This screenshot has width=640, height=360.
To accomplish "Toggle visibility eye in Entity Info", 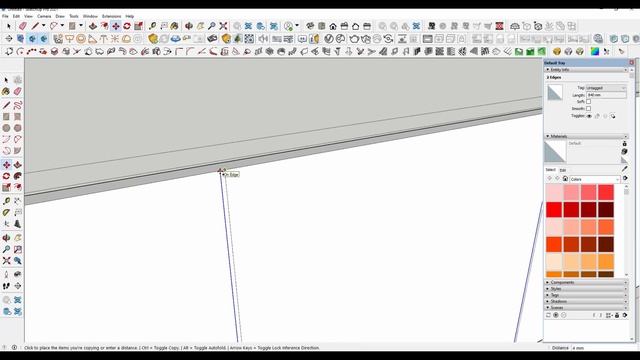I will pos(589,116).
